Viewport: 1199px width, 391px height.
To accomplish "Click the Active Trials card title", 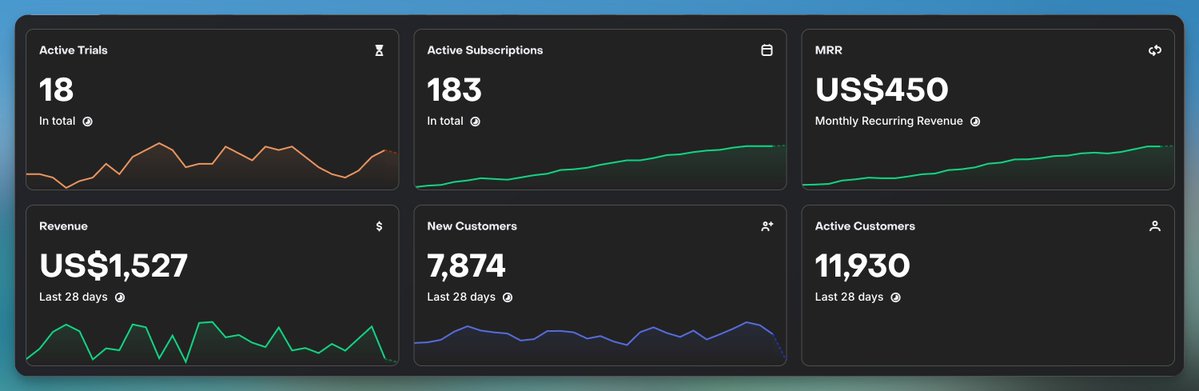I will [73, 51].
